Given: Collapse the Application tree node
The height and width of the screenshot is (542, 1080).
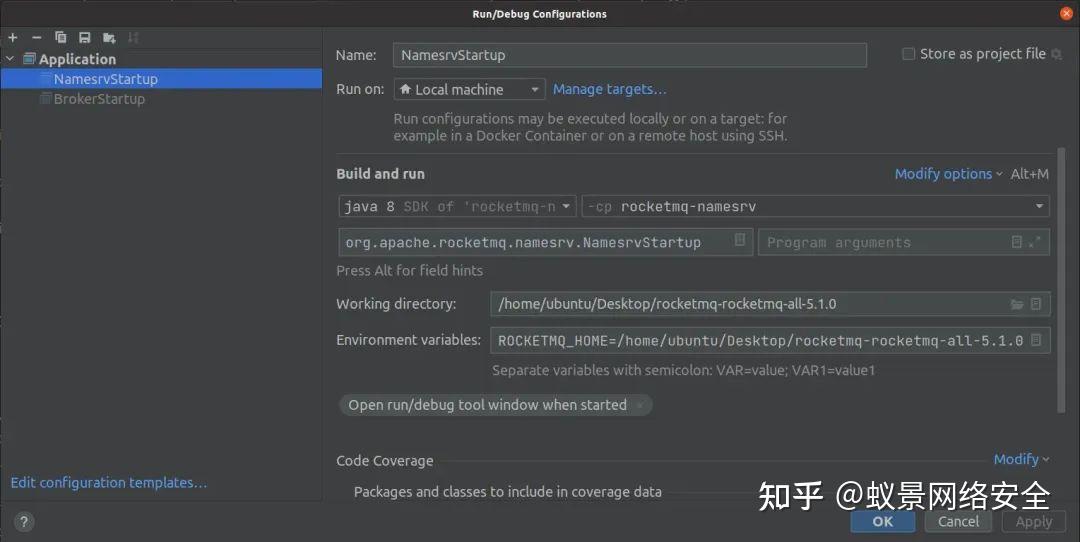Looking at the screenshot, I should 10,59.
